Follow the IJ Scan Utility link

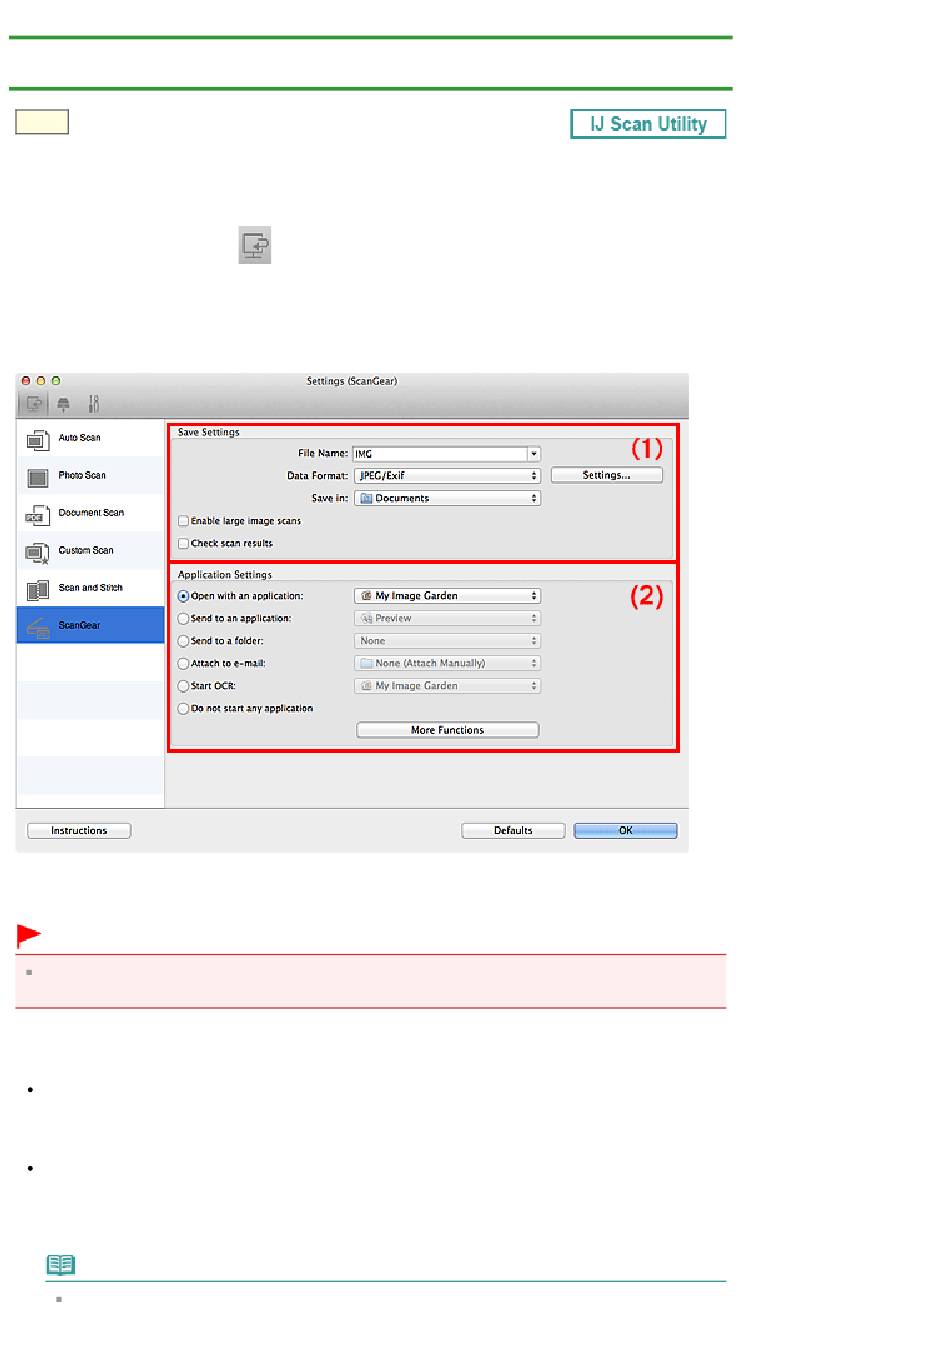click(x=648, y=124)
